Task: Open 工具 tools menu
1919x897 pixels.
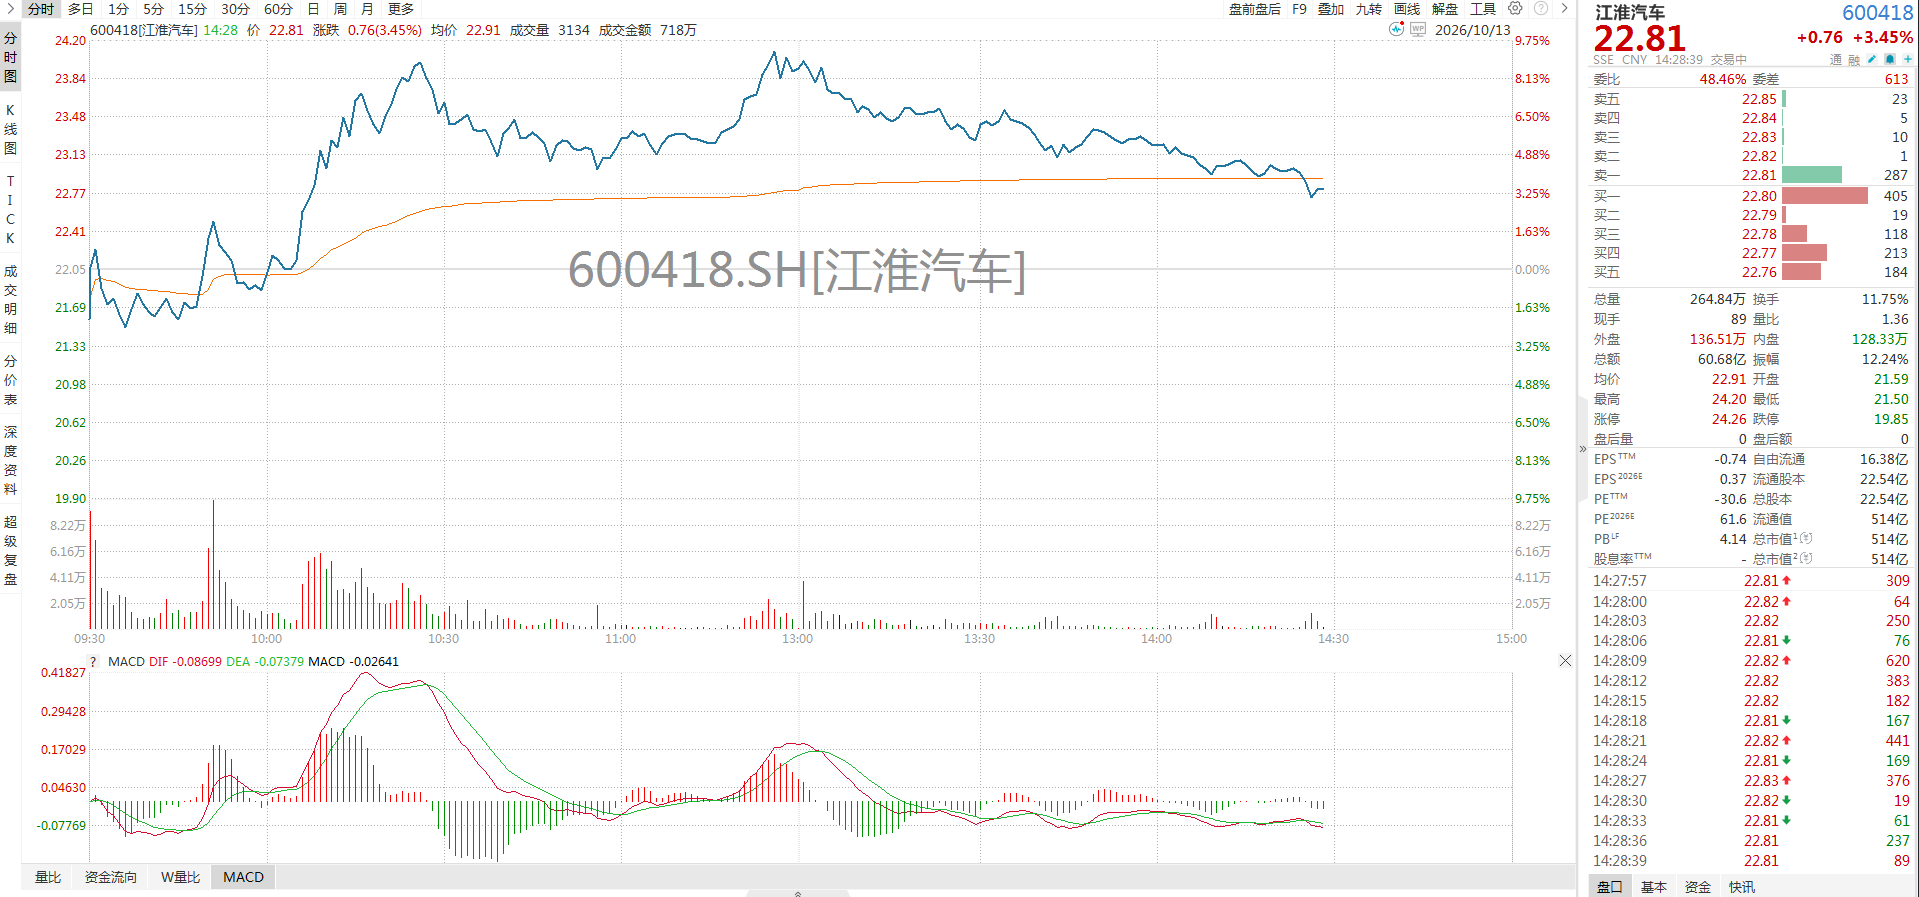Action: click(x=1483, y=9)
